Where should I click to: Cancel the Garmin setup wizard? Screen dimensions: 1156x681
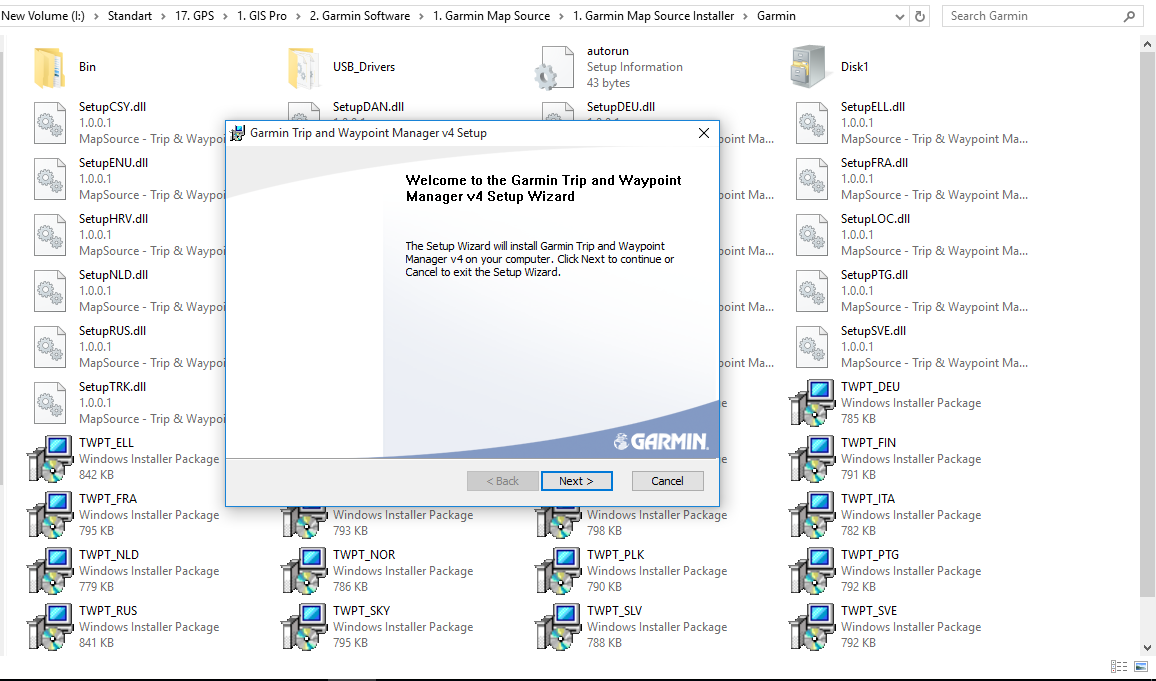[x=667, y=481]
